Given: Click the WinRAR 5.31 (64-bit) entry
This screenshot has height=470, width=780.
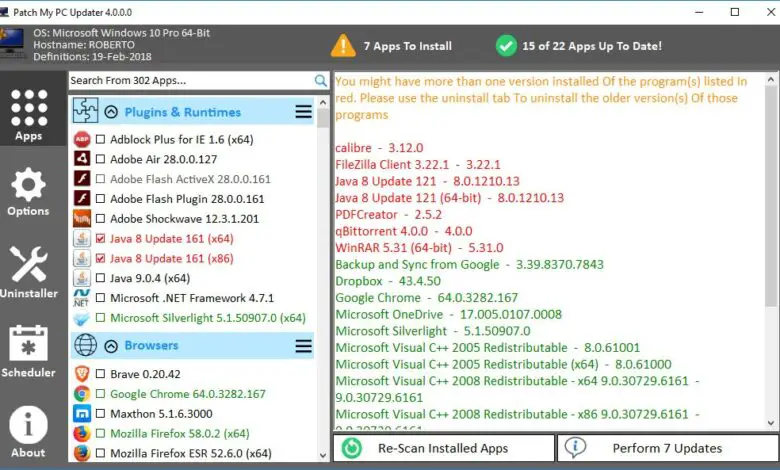Looking at the screenshot, I should point(419,248).
